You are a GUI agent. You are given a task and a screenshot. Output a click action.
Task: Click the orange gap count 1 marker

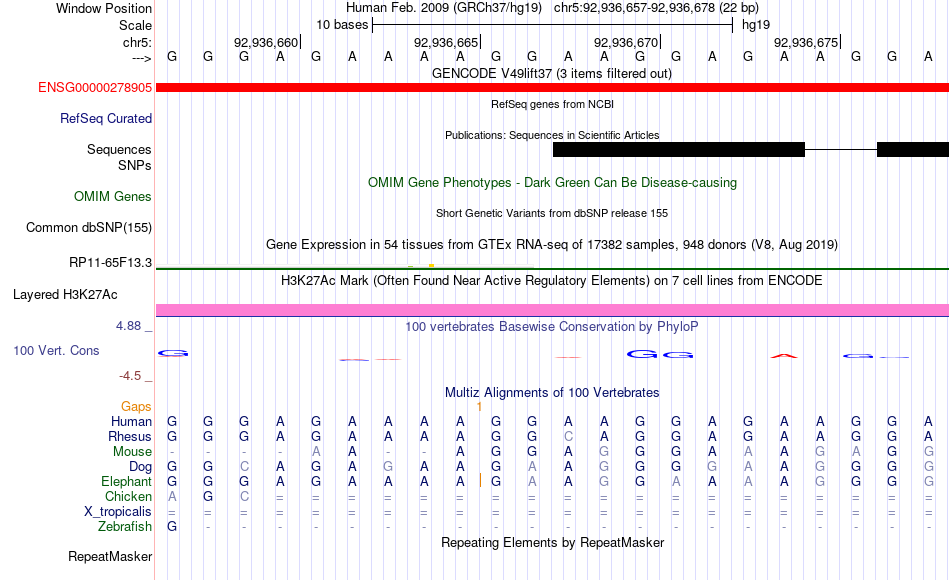(479, 406)
